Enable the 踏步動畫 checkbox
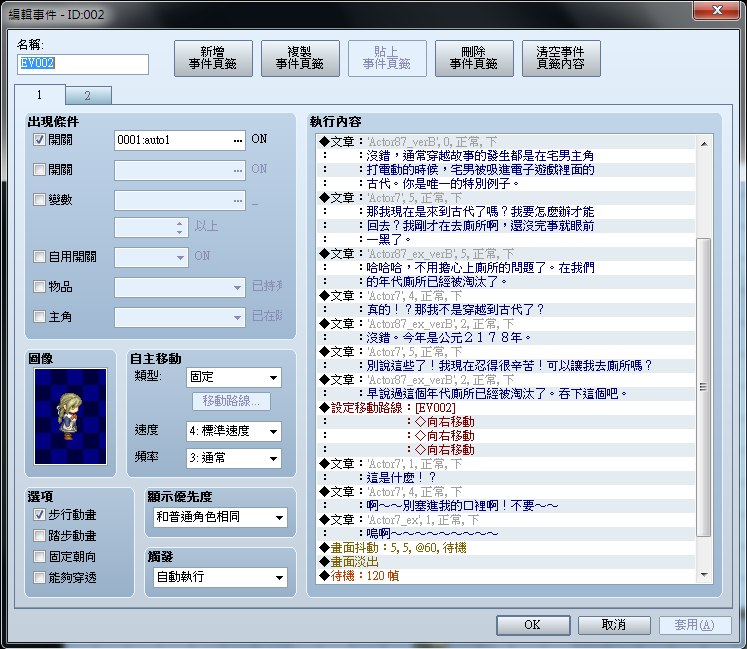This screenshot has height=649, width=747. [x=39, y=536]
